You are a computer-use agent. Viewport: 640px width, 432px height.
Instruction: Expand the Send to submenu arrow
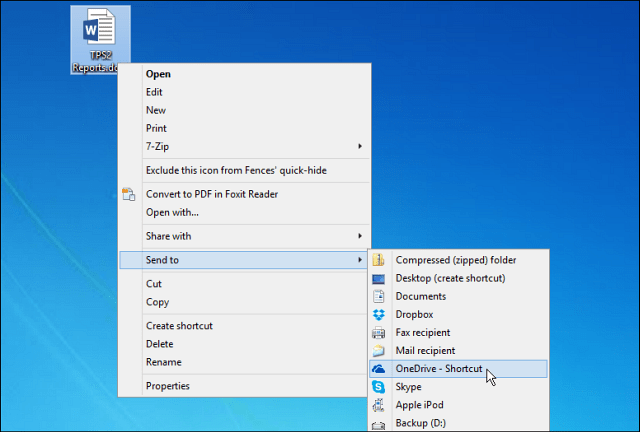(x=360, y=260)
